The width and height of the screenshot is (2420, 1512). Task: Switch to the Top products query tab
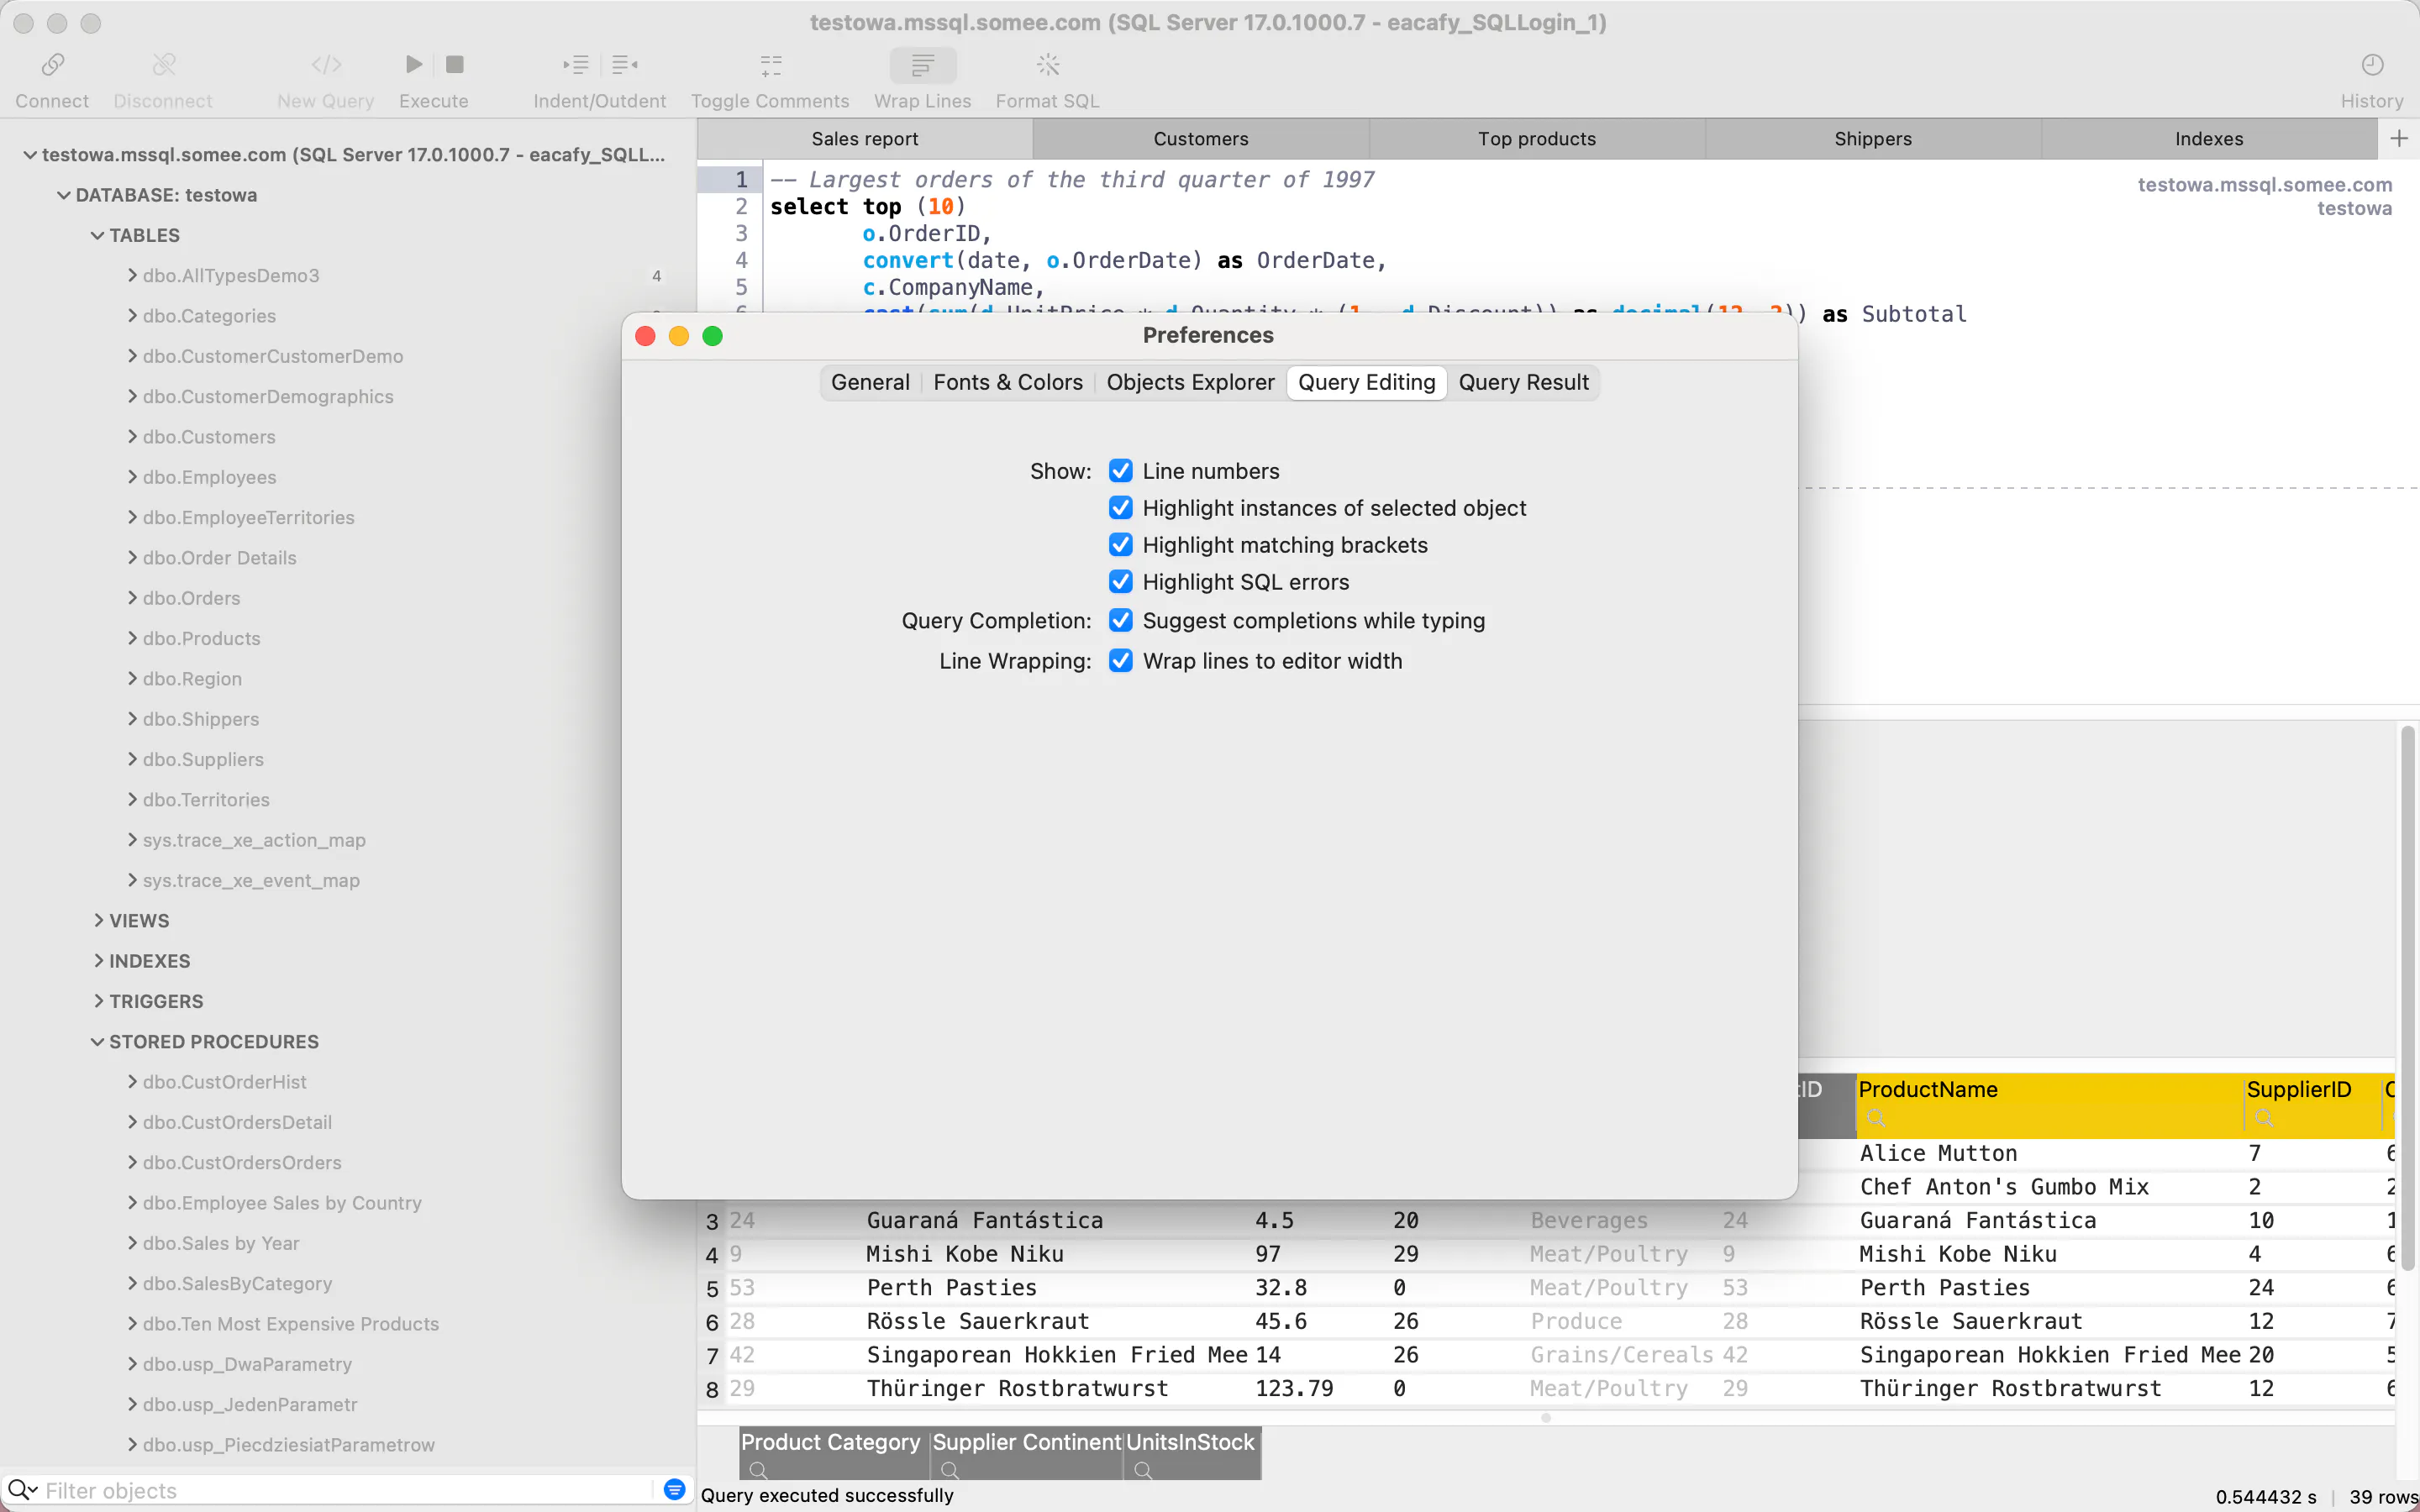pyautogui.click(x=1537, y=139)
